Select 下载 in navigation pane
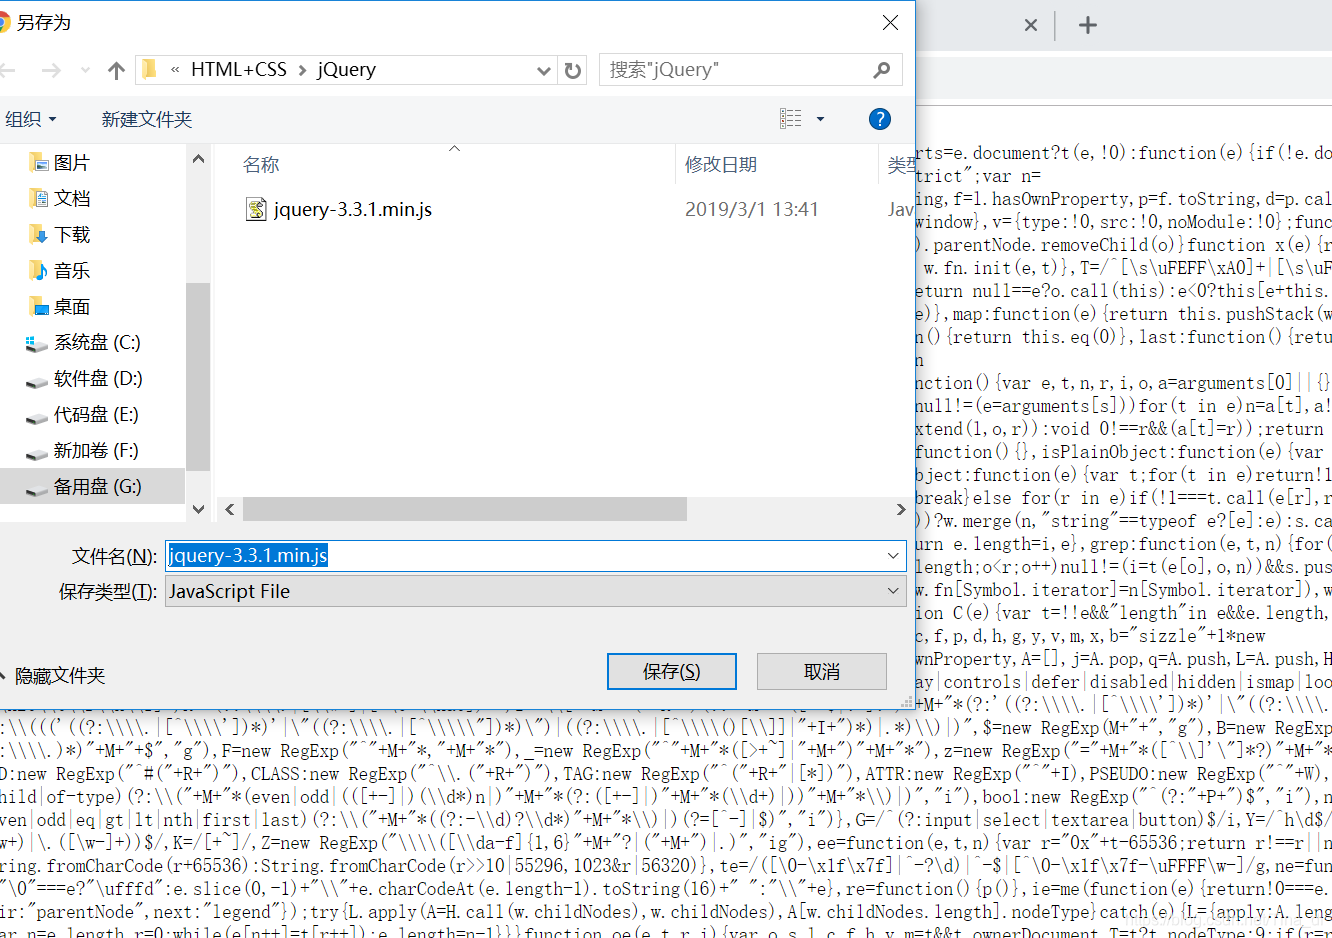Screen dimensions: 1332x938 (60, 235)
